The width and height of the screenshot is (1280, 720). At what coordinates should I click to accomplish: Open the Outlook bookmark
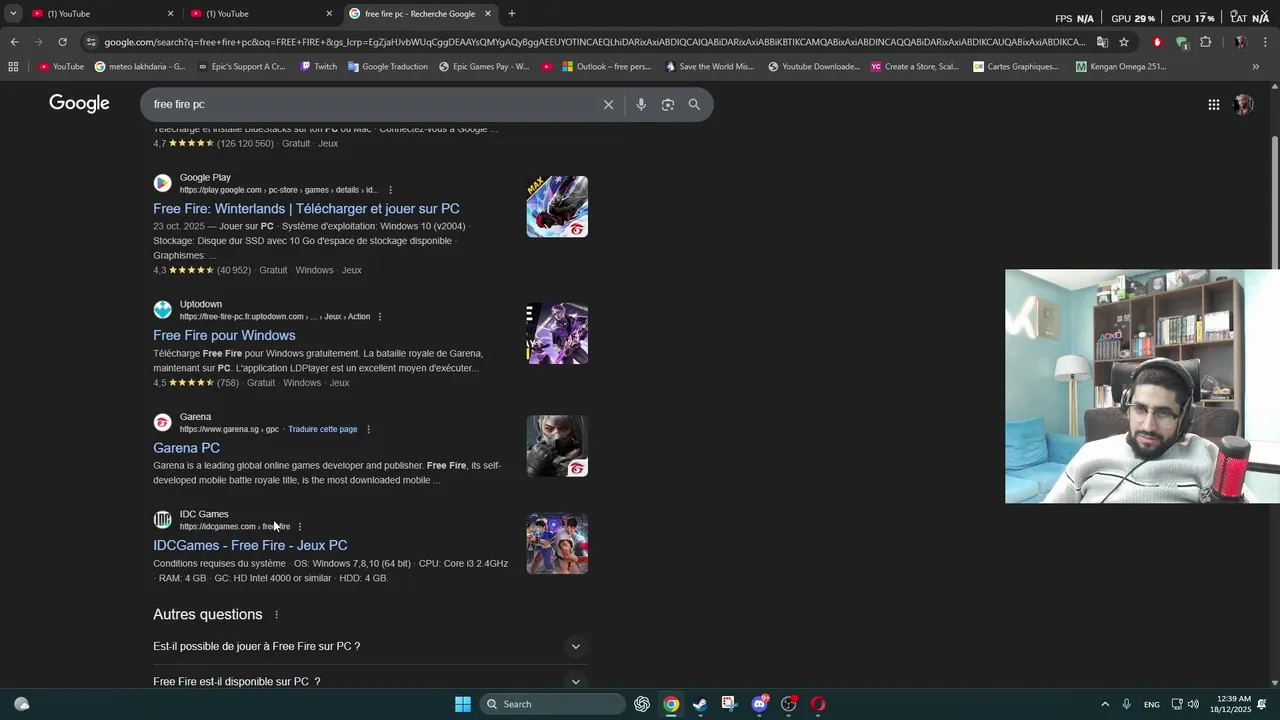point(606,67)
